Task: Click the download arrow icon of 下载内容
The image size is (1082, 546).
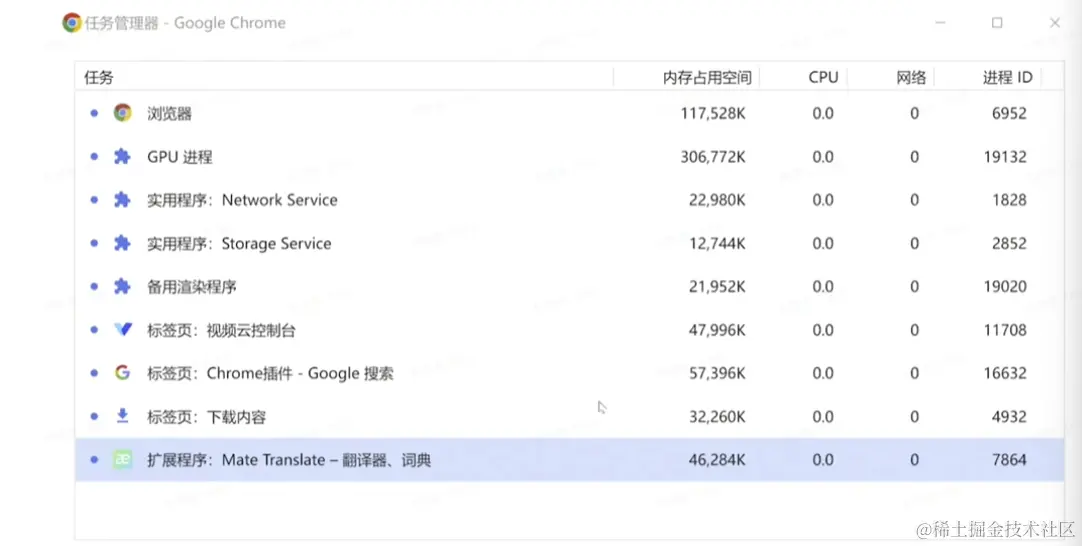Action: point(122,416)
